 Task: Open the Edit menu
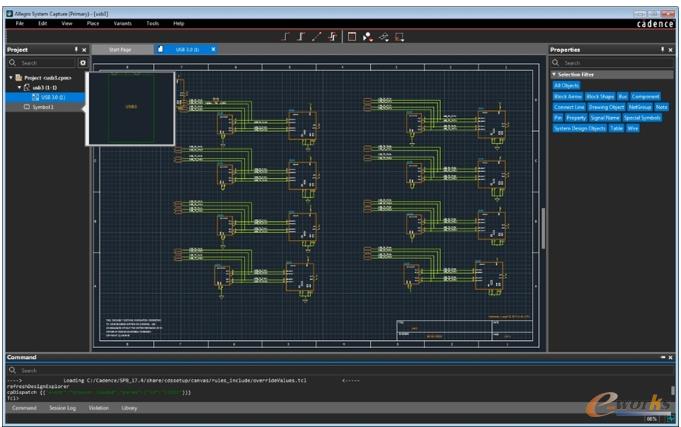click(x=43, y=23)
